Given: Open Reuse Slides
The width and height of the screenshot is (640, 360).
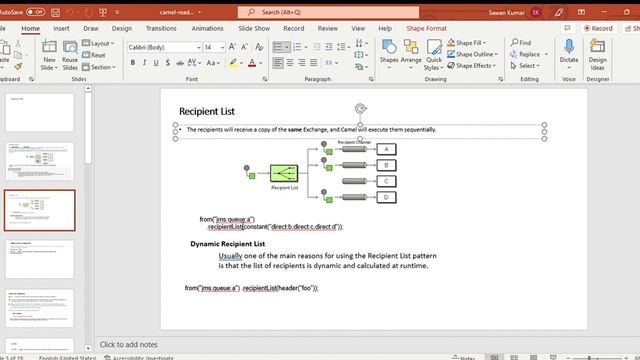Looking at the screenshot, I should pos(70,55).
